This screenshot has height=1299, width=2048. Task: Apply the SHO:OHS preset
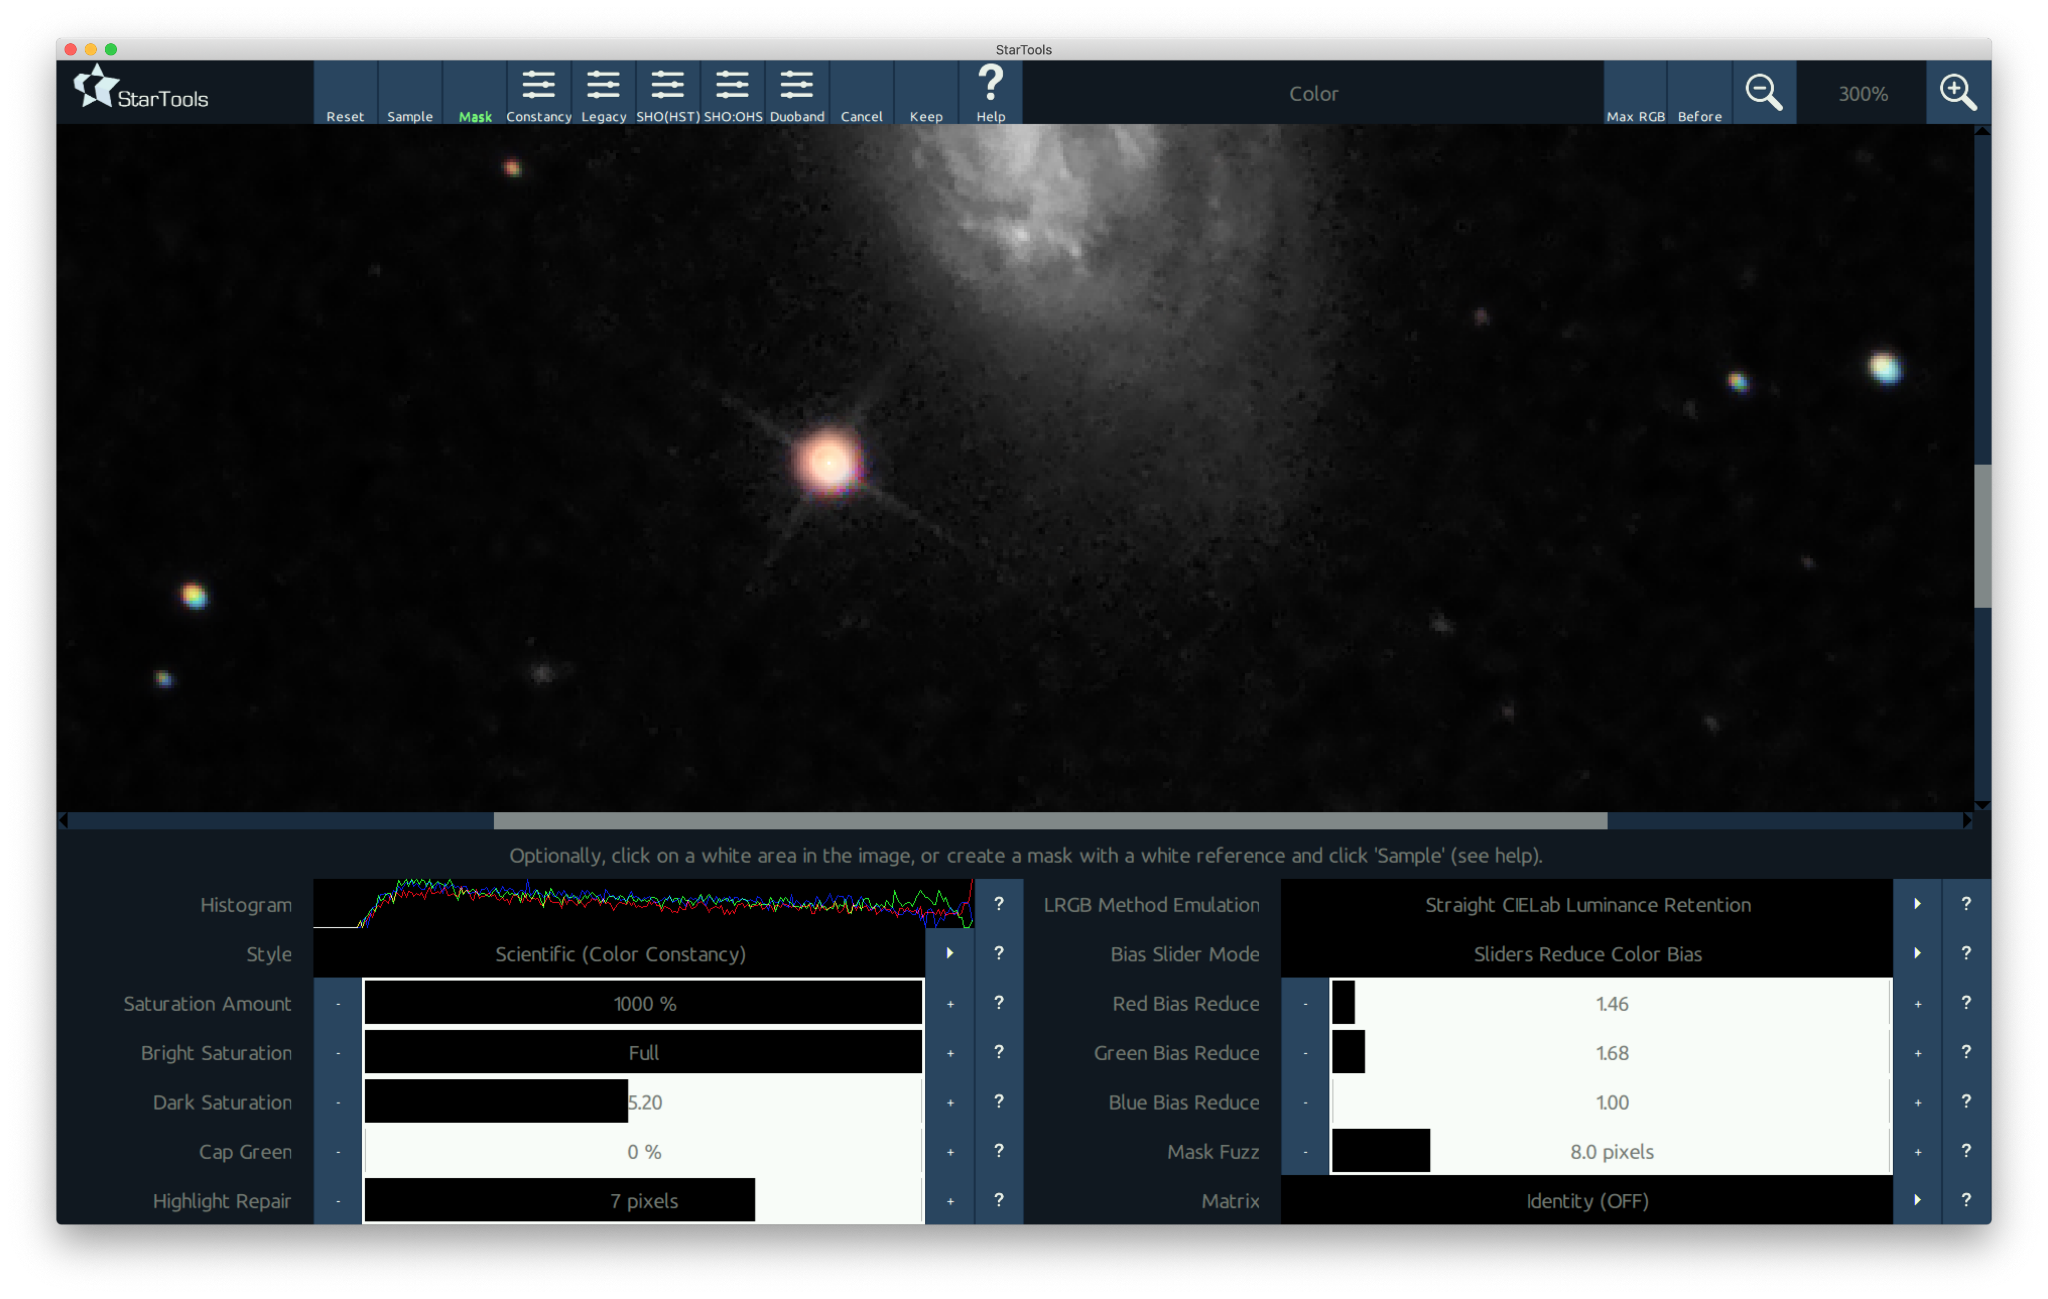click(733, 93)
